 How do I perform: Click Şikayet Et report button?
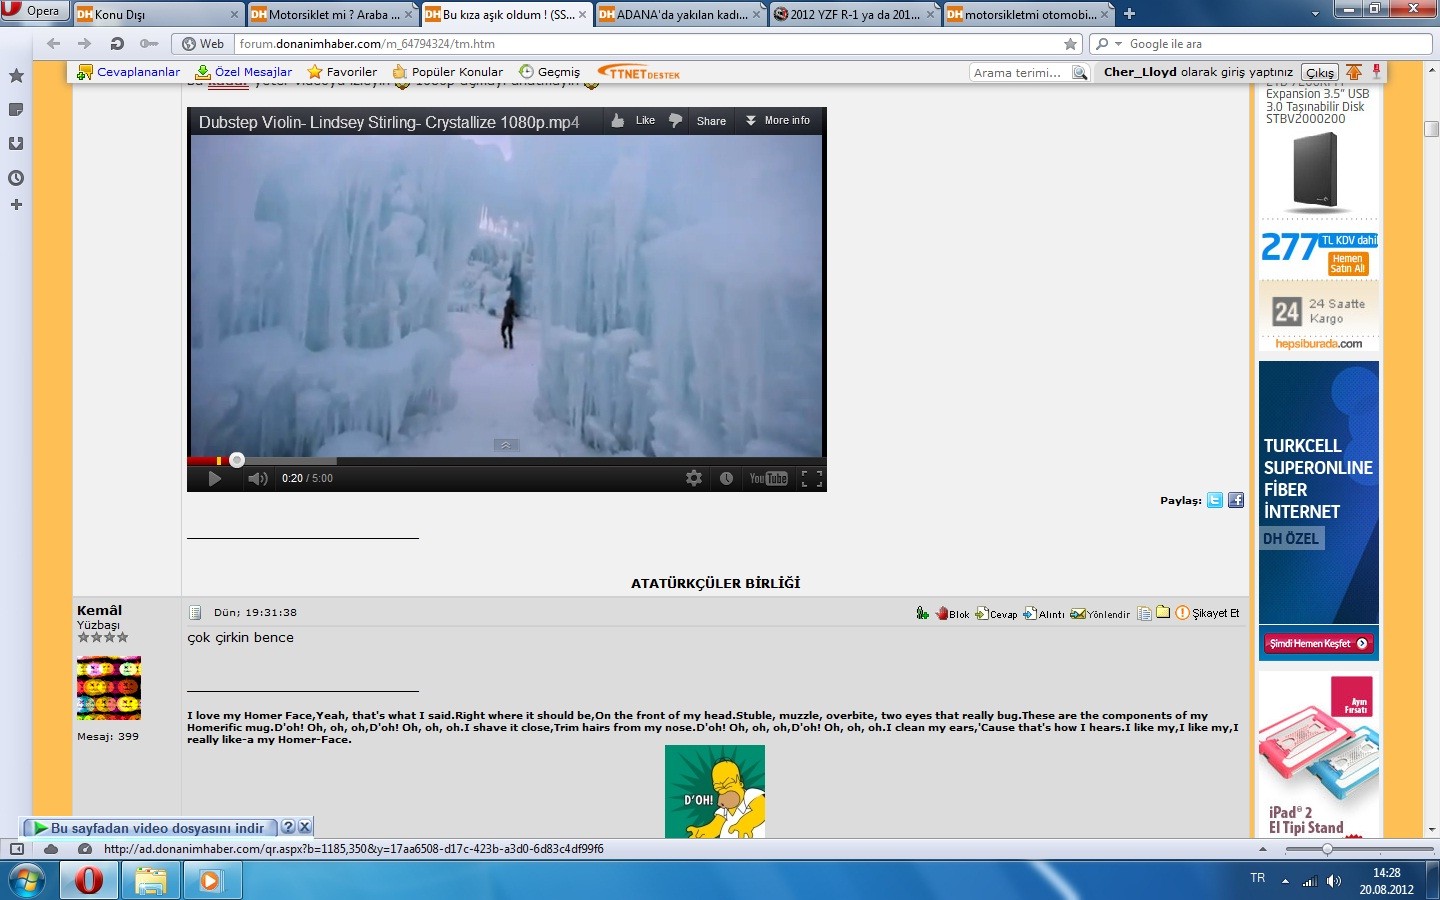pyautogui.click(x=1207, y=613)
